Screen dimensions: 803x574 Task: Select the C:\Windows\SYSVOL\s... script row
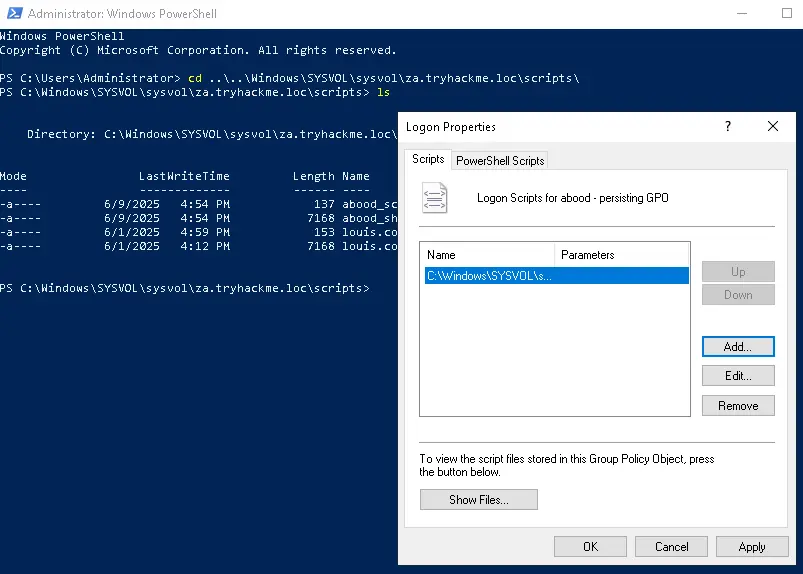(556, 276)
